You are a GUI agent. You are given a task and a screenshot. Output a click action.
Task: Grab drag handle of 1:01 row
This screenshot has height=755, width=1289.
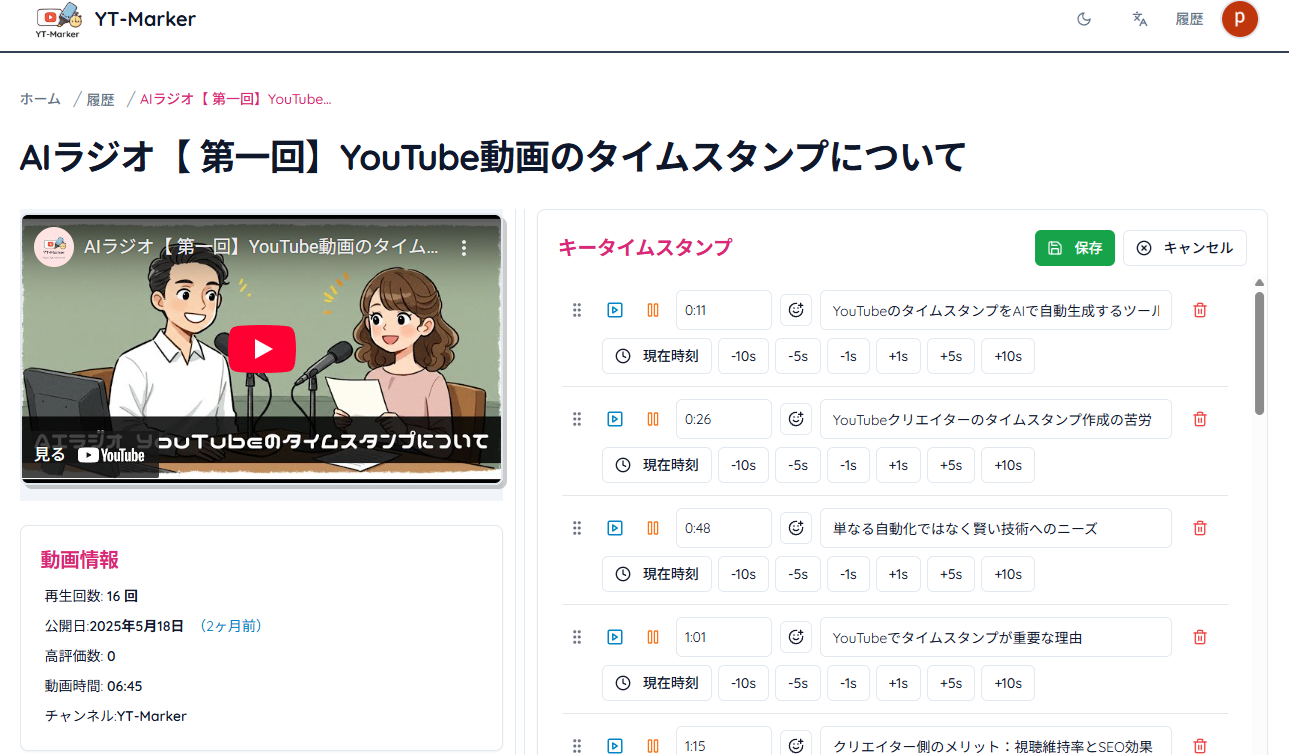tap(577, 637)
